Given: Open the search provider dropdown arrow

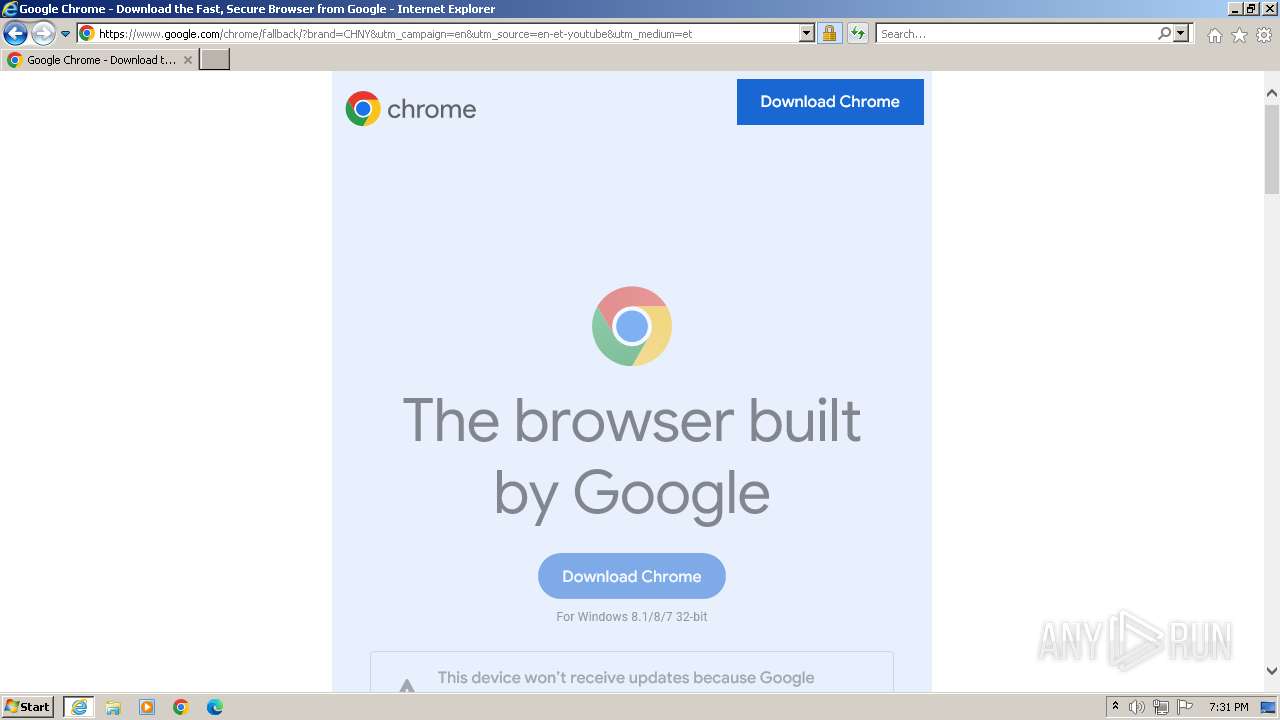Looking at the screenshot, I should pyautogui.click(x=1181, y=33).
